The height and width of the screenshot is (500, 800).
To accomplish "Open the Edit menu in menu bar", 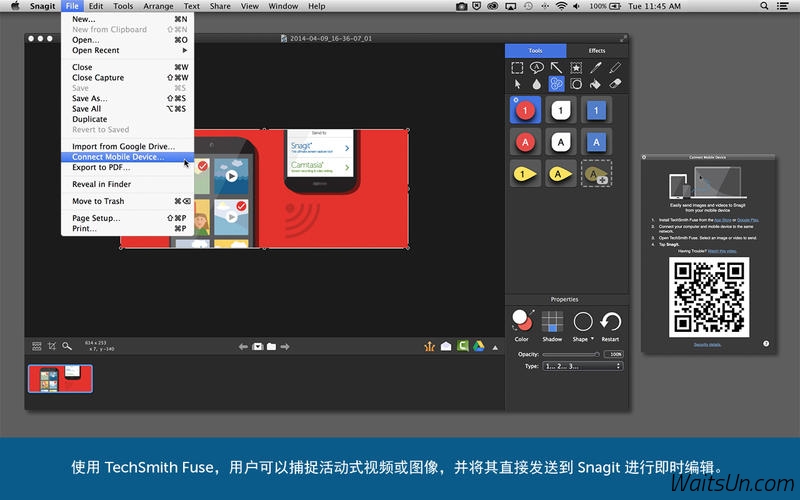I will 96,6.
